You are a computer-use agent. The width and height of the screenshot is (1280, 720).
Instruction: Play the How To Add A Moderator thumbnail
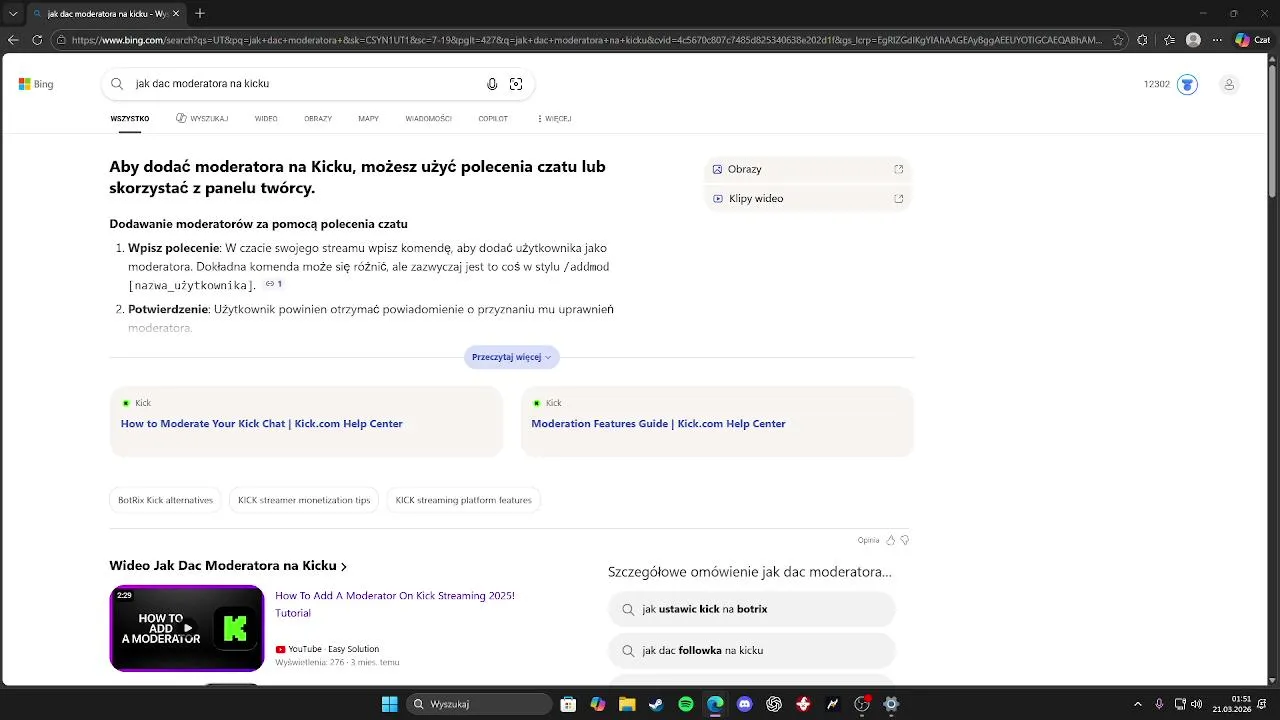pyautogui.click(x=187, y=628)
